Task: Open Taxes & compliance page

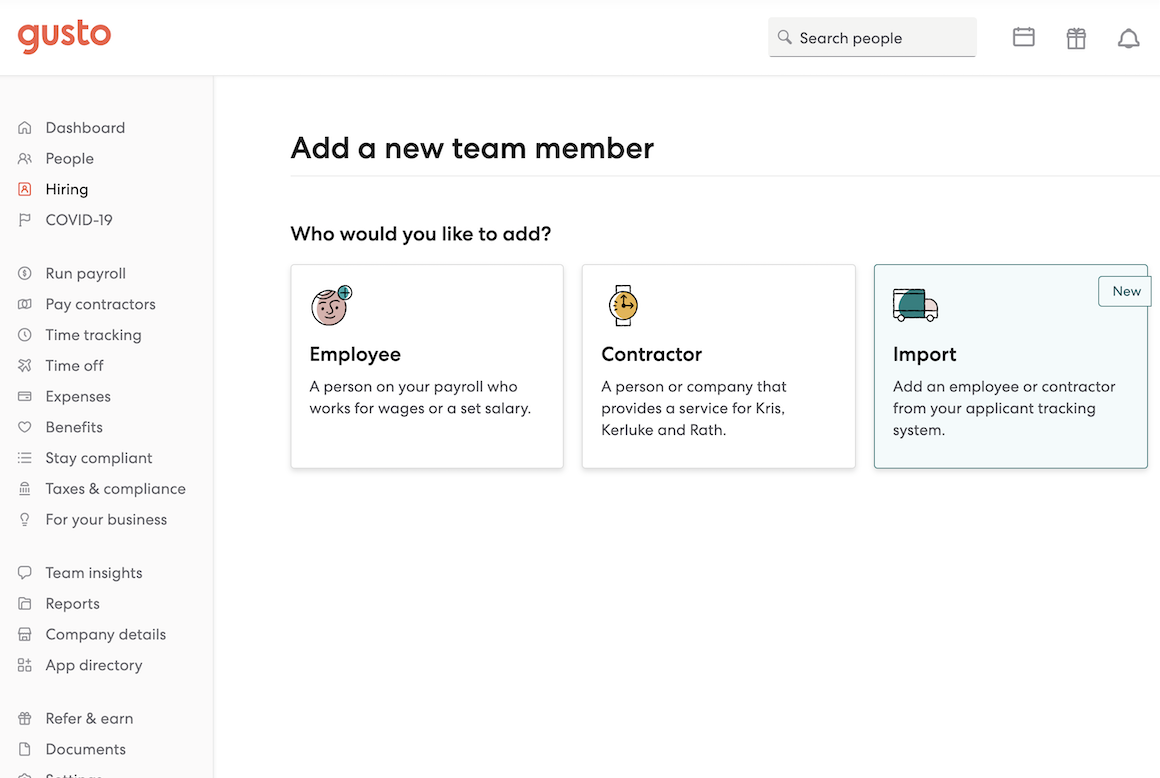Action: point(115,489)
